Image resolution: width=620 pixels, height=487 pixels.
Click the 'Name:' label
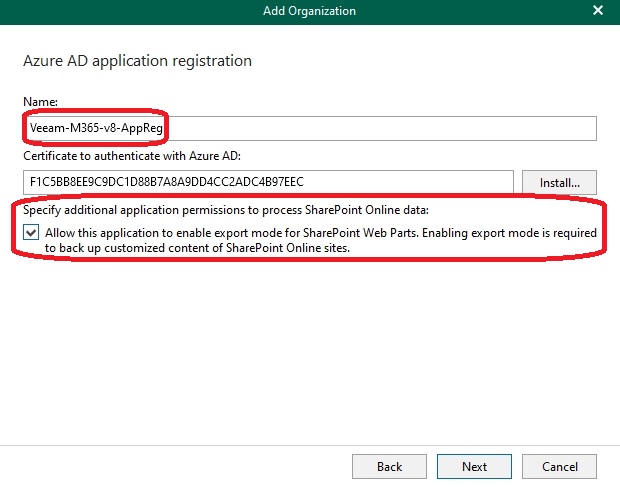[x=40, y=102]
